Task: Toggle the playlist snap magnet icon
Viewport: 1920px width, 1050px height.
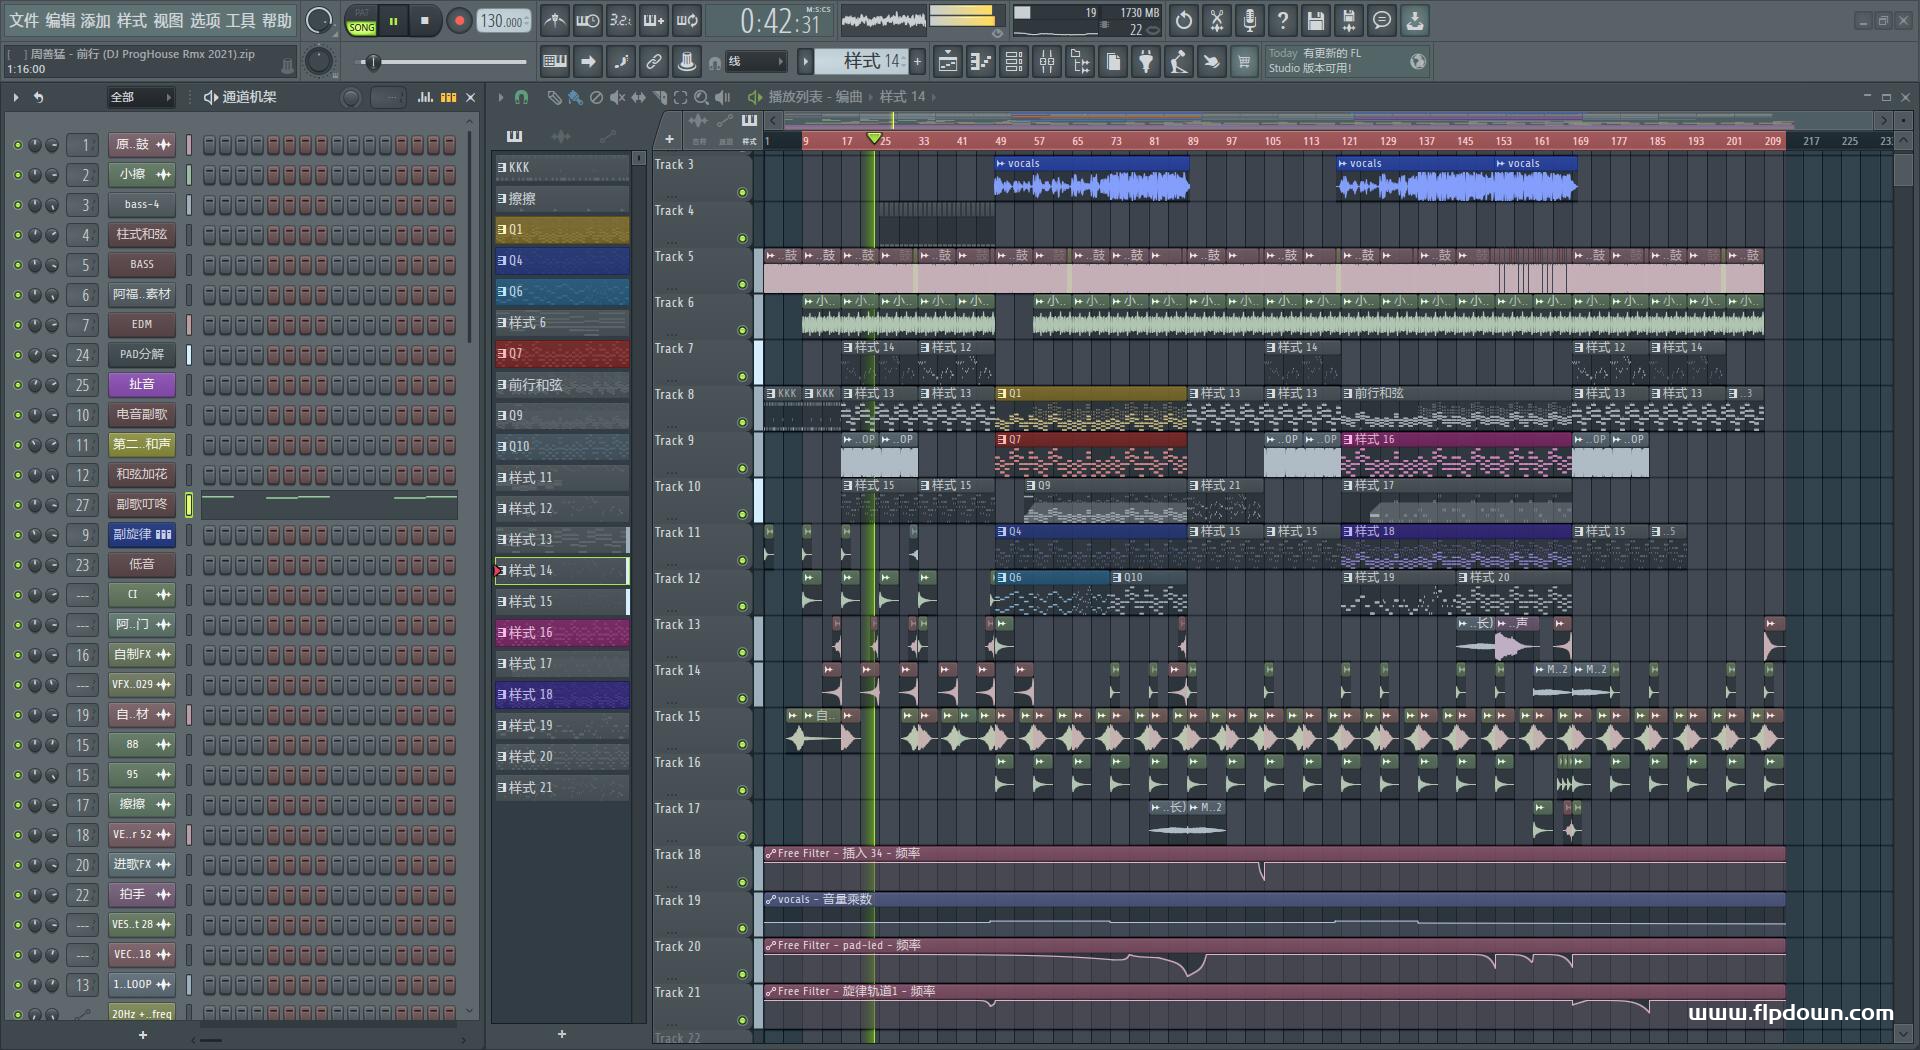Action: tap(521, 97)
